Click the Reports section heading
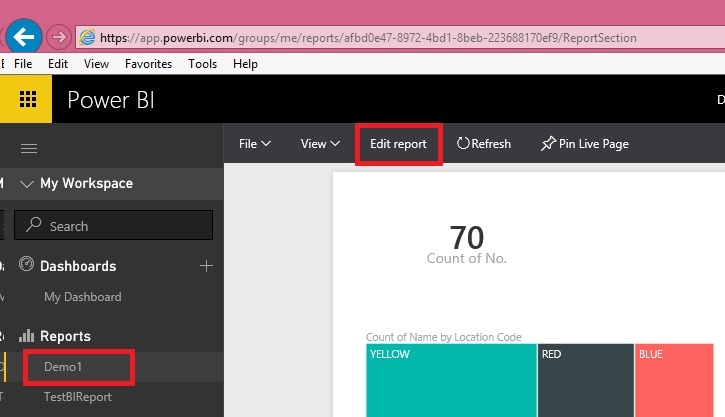The width and height of the screenshot is (725, 417). tap(65, 336)
